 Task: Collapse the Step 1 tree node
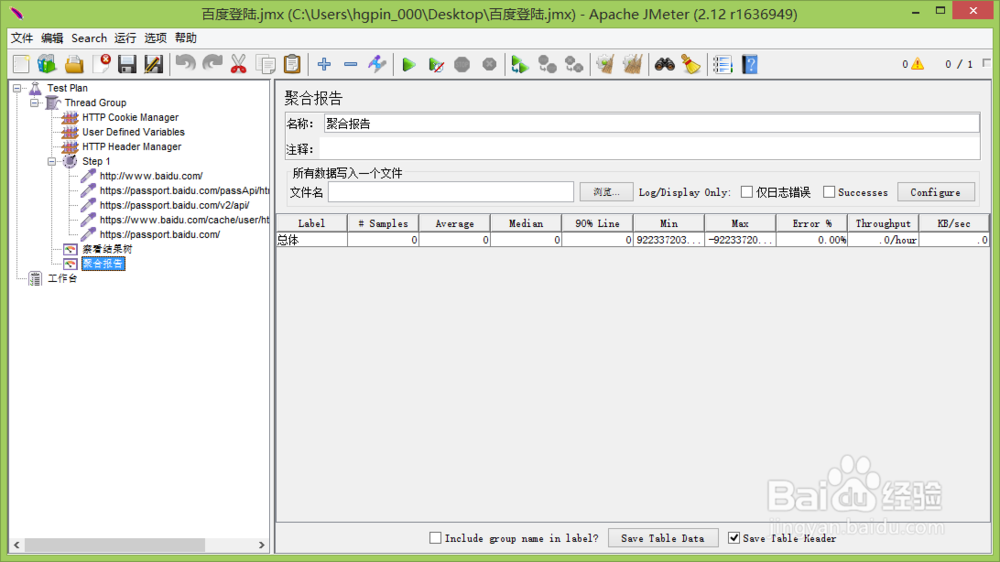click(x=52, y=161)
